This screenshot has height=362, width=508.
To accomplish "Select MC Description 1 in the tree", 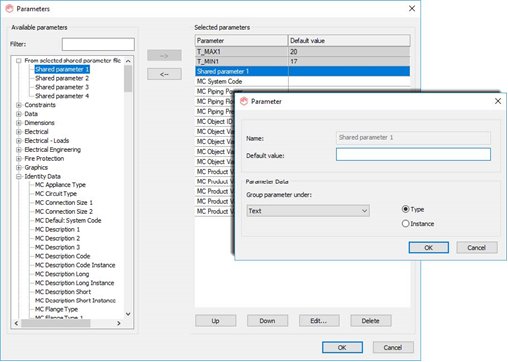I will tap(57, 230).
